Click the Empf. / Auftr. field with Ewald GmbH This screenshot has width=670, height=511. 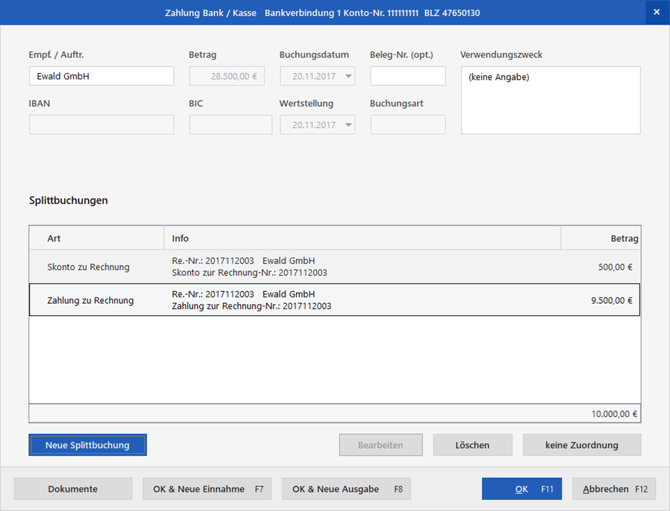tap(101, 76)
